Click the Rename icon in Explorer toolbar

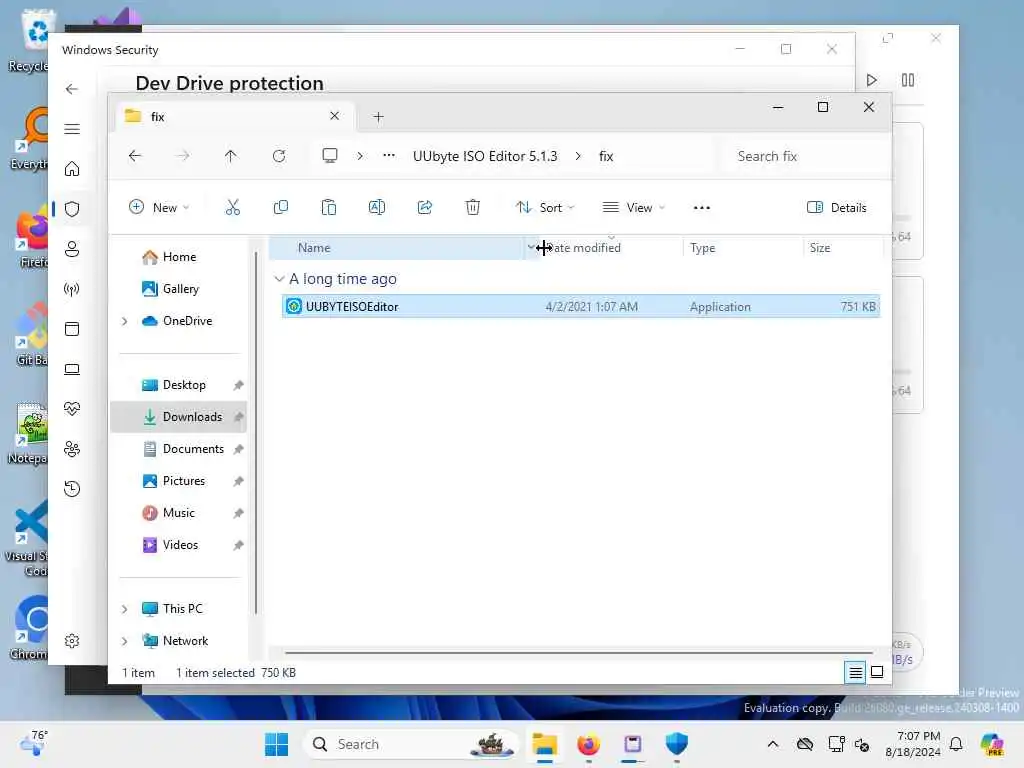click(377, 208)
